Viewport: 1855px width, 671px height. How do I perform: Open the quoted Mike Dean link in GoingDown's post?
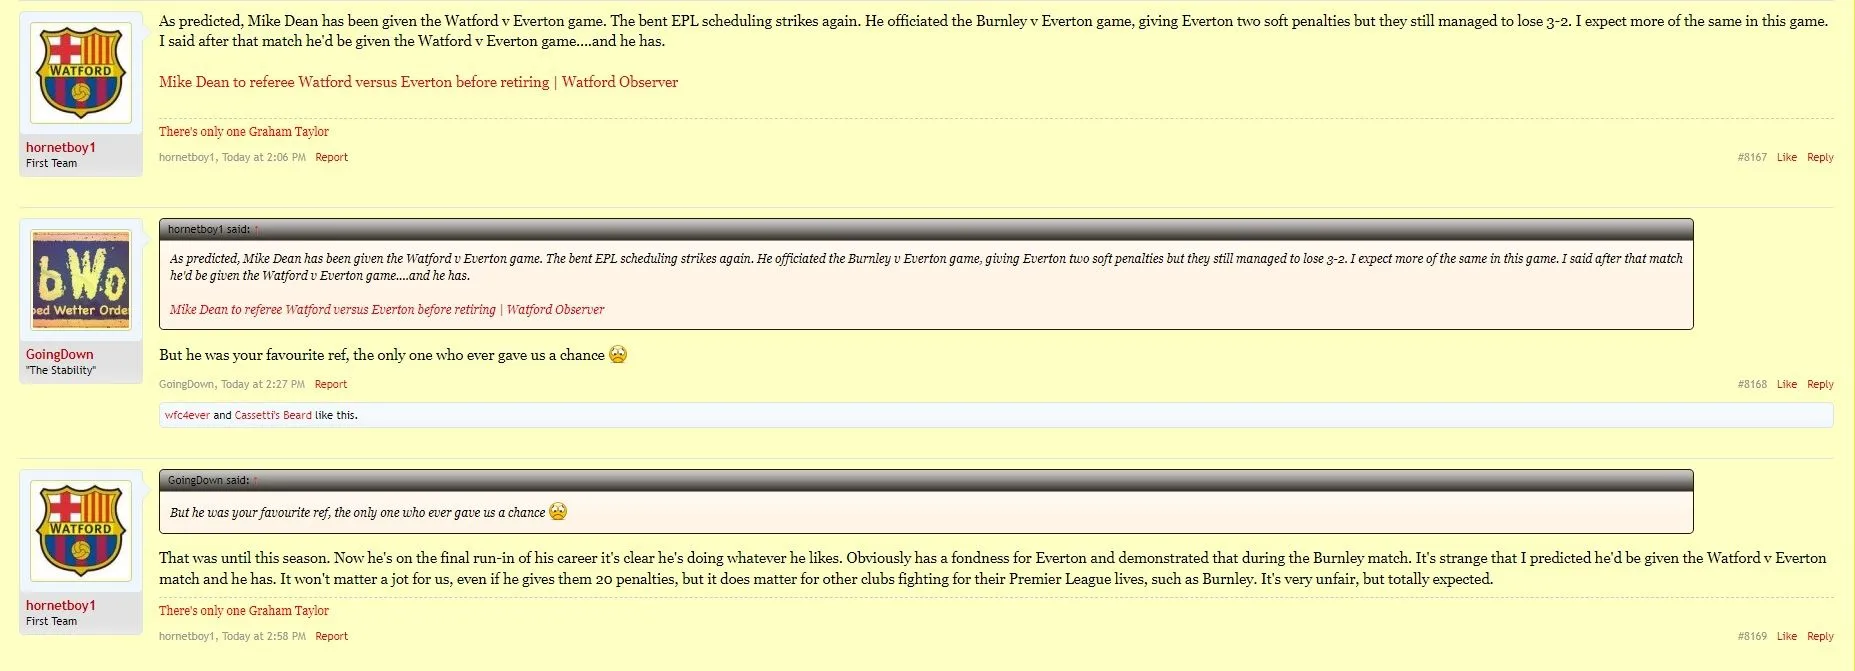click(386, 310)
